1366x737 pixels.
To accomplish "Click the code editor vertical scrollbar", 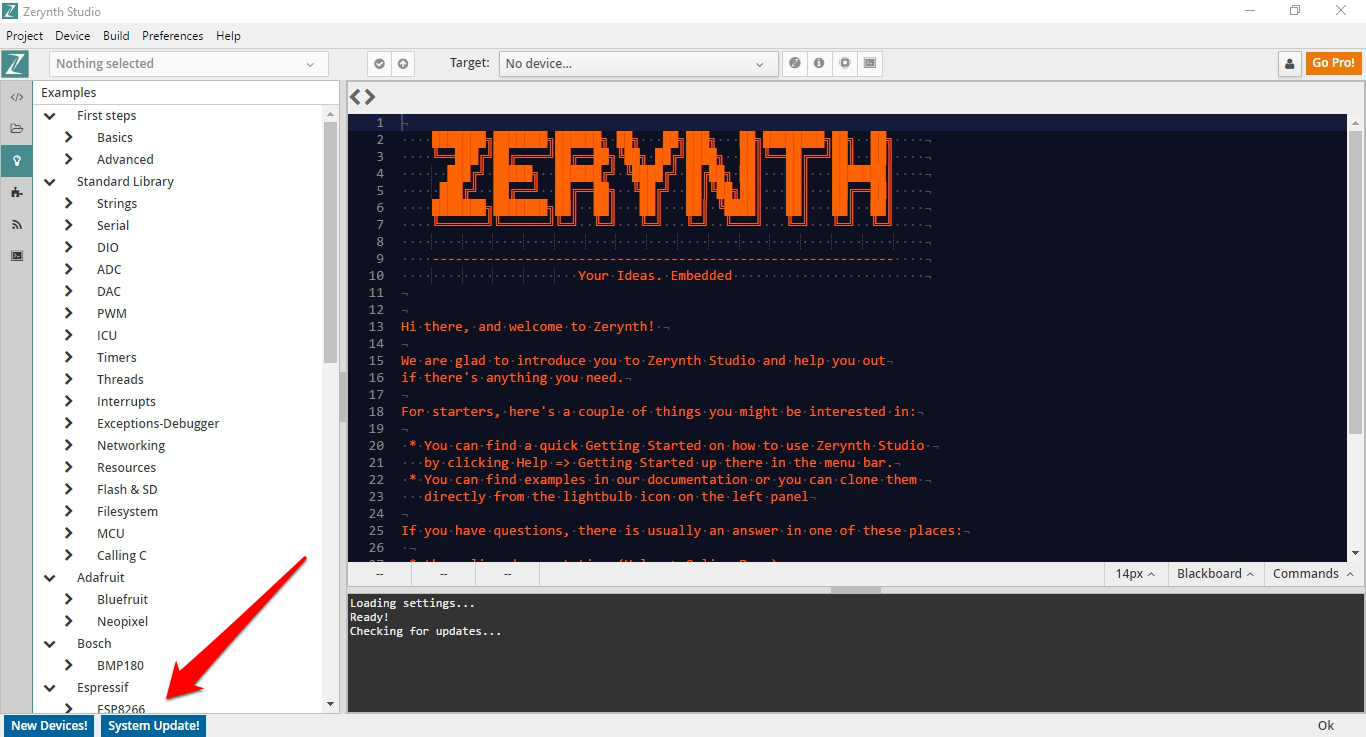I will (x=1356, y=281).
